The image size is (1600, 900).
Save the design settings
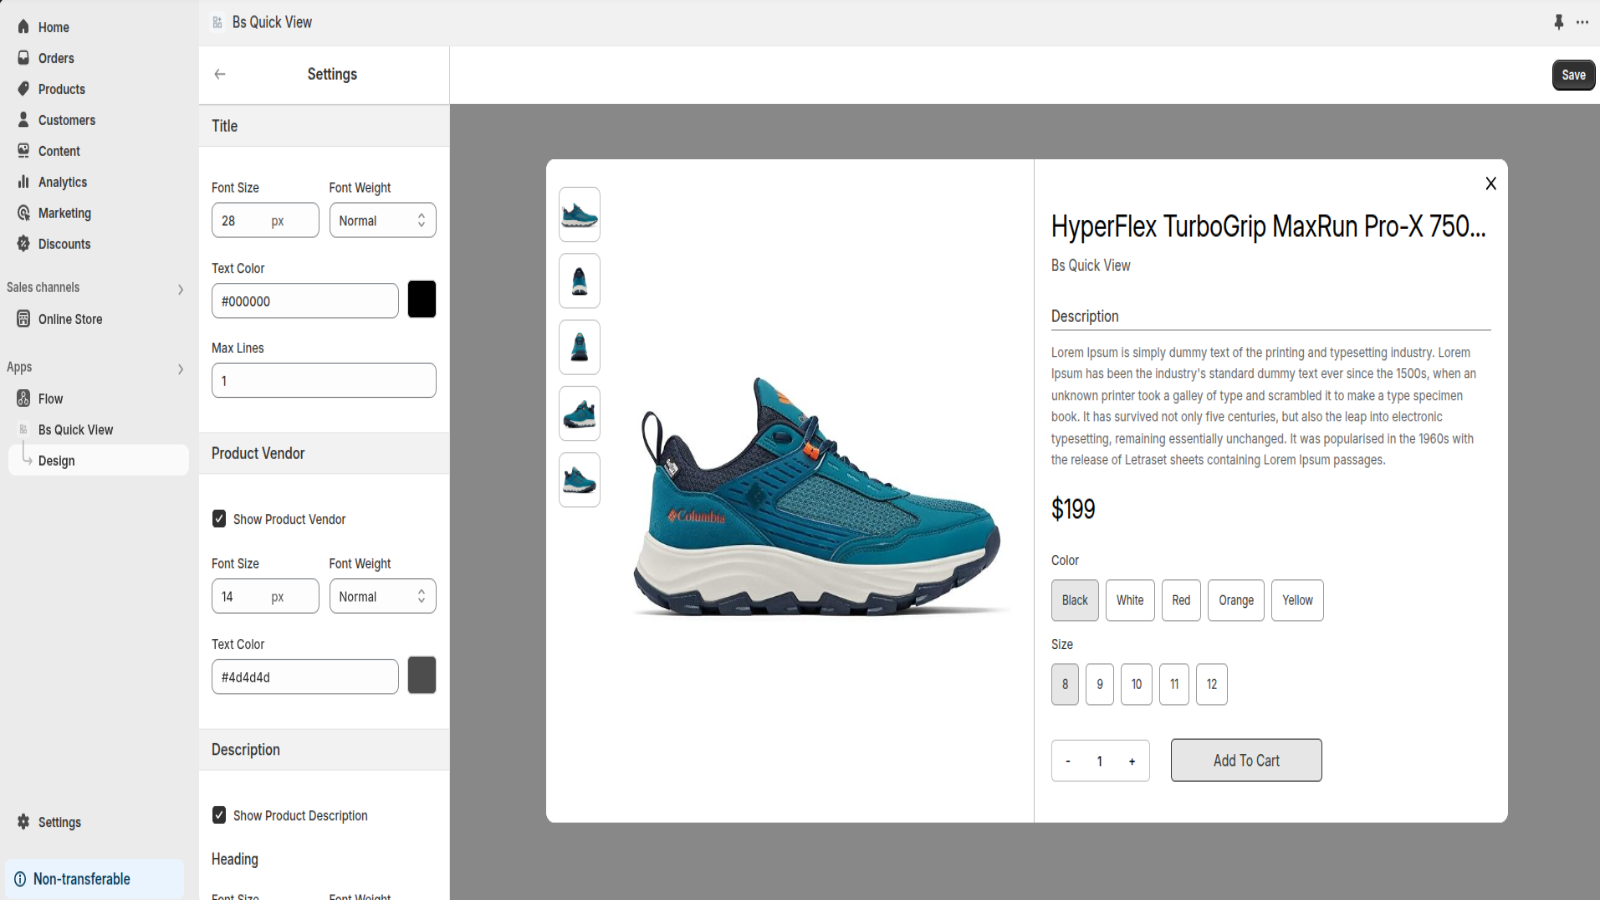(1573, 75)
